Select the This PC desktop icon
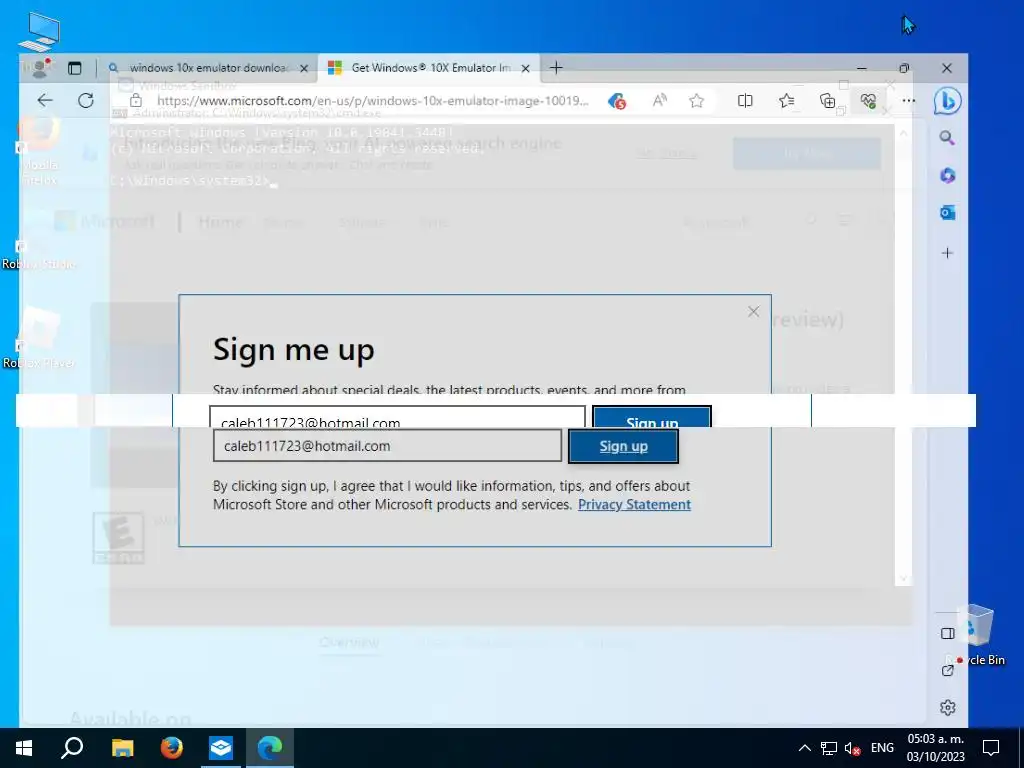This screenshot has height=768, width=1024. tap(39, 33)
